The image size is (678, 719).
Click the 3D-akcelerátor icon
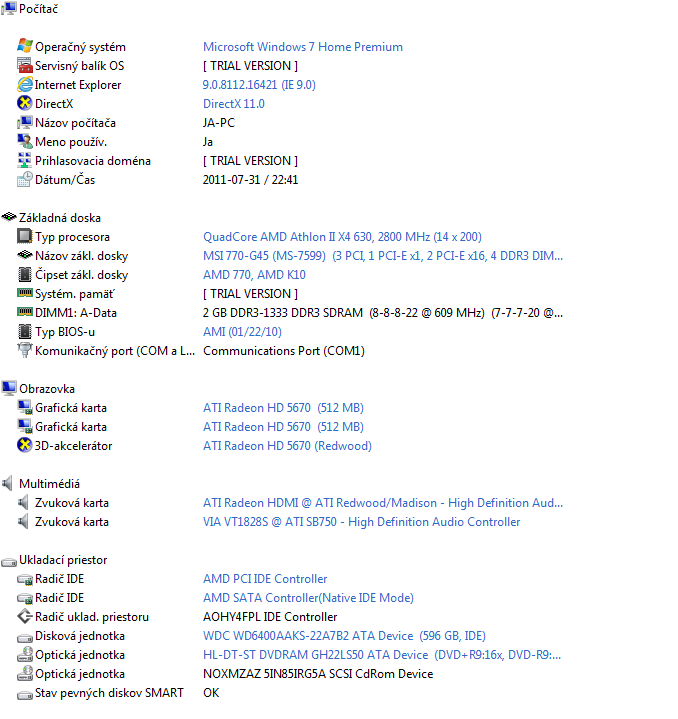25,445
